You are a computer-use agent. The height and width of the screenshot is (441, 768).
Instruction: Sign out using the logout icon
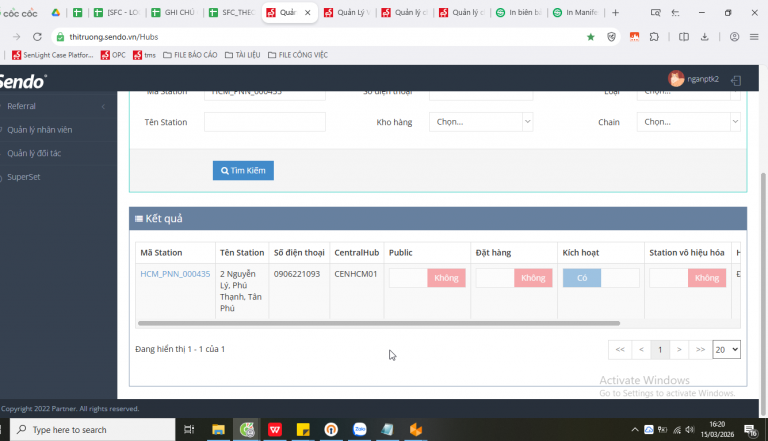(x=736, y=80)
